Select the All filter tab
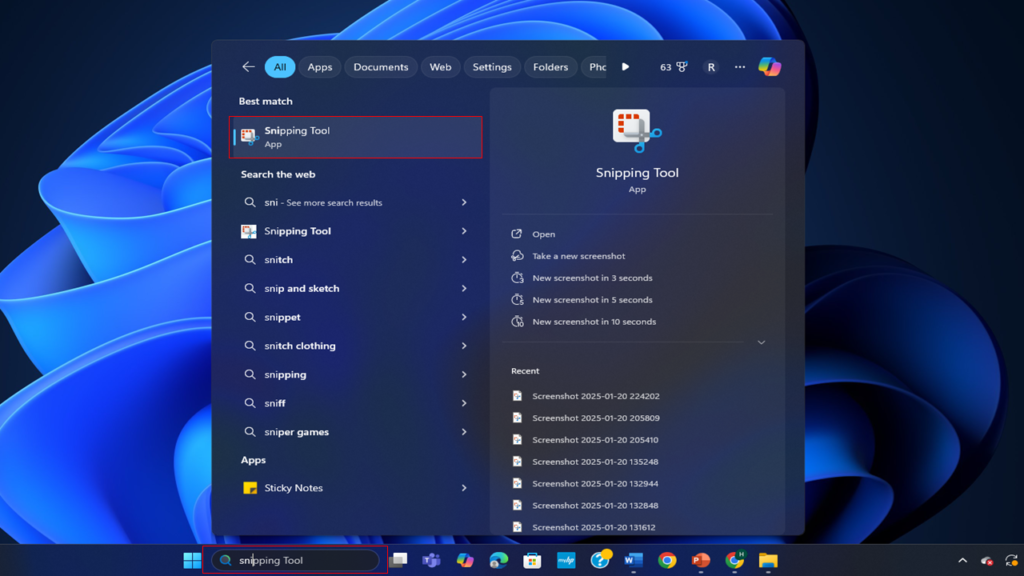This screenshot has width=1024, height=576. tap(280, 67)
